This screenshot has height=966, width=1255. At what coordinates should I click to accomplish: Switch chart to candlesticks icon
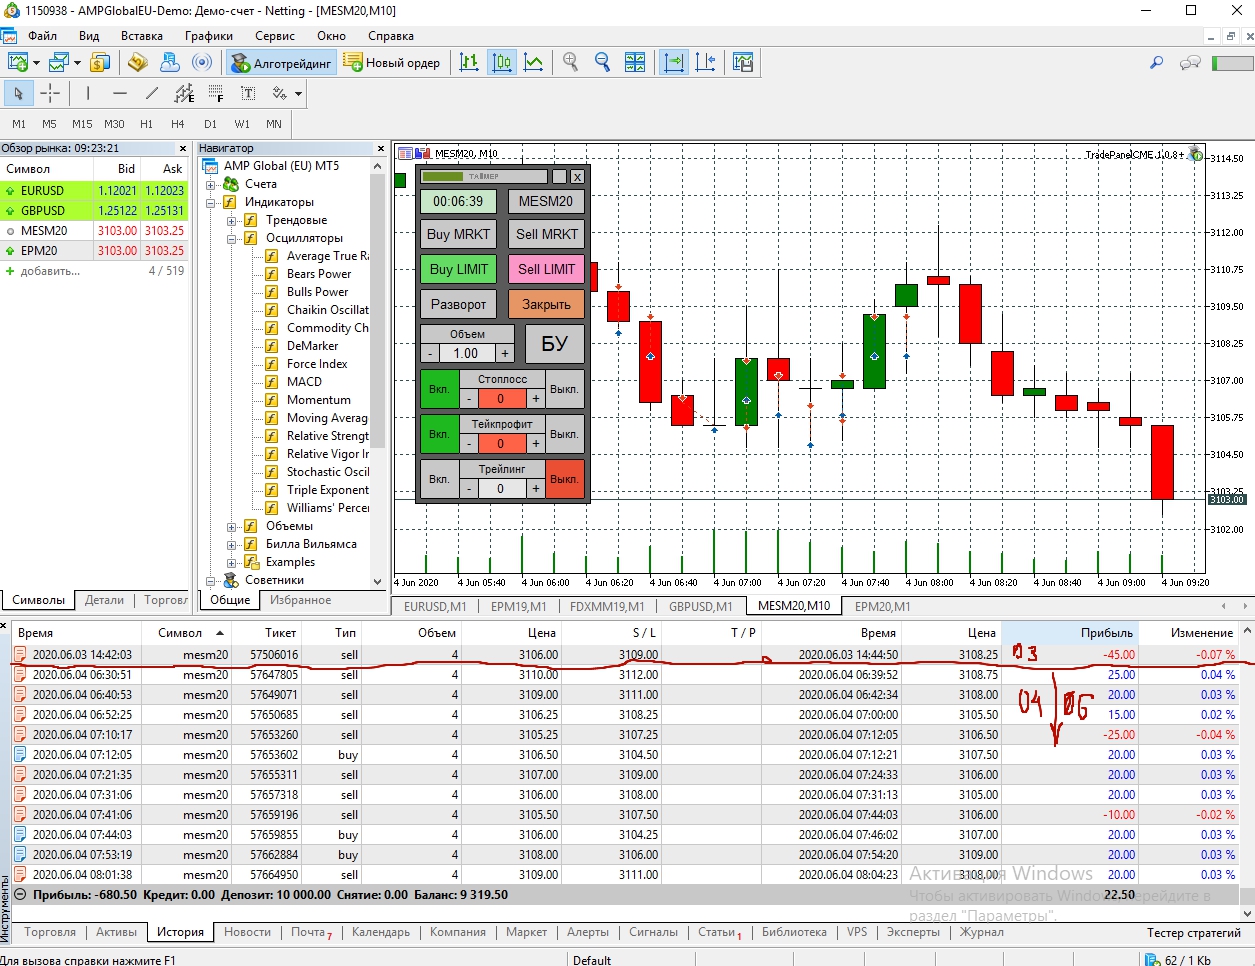click(502, 63)
